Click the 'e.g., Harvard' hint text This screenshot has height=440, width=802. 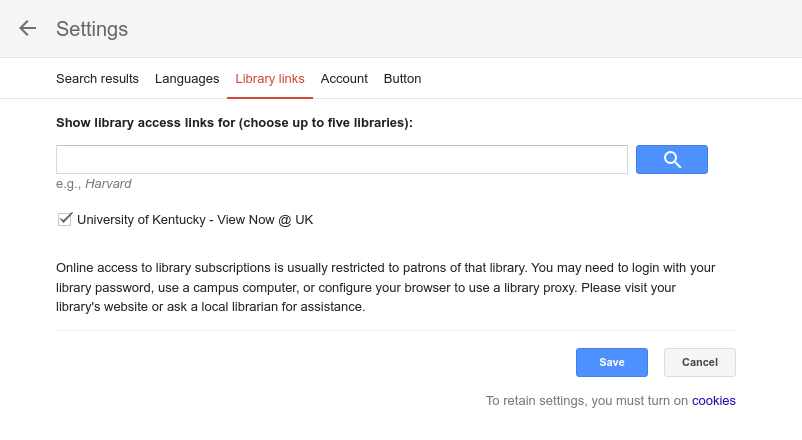(x=94, y=184)
